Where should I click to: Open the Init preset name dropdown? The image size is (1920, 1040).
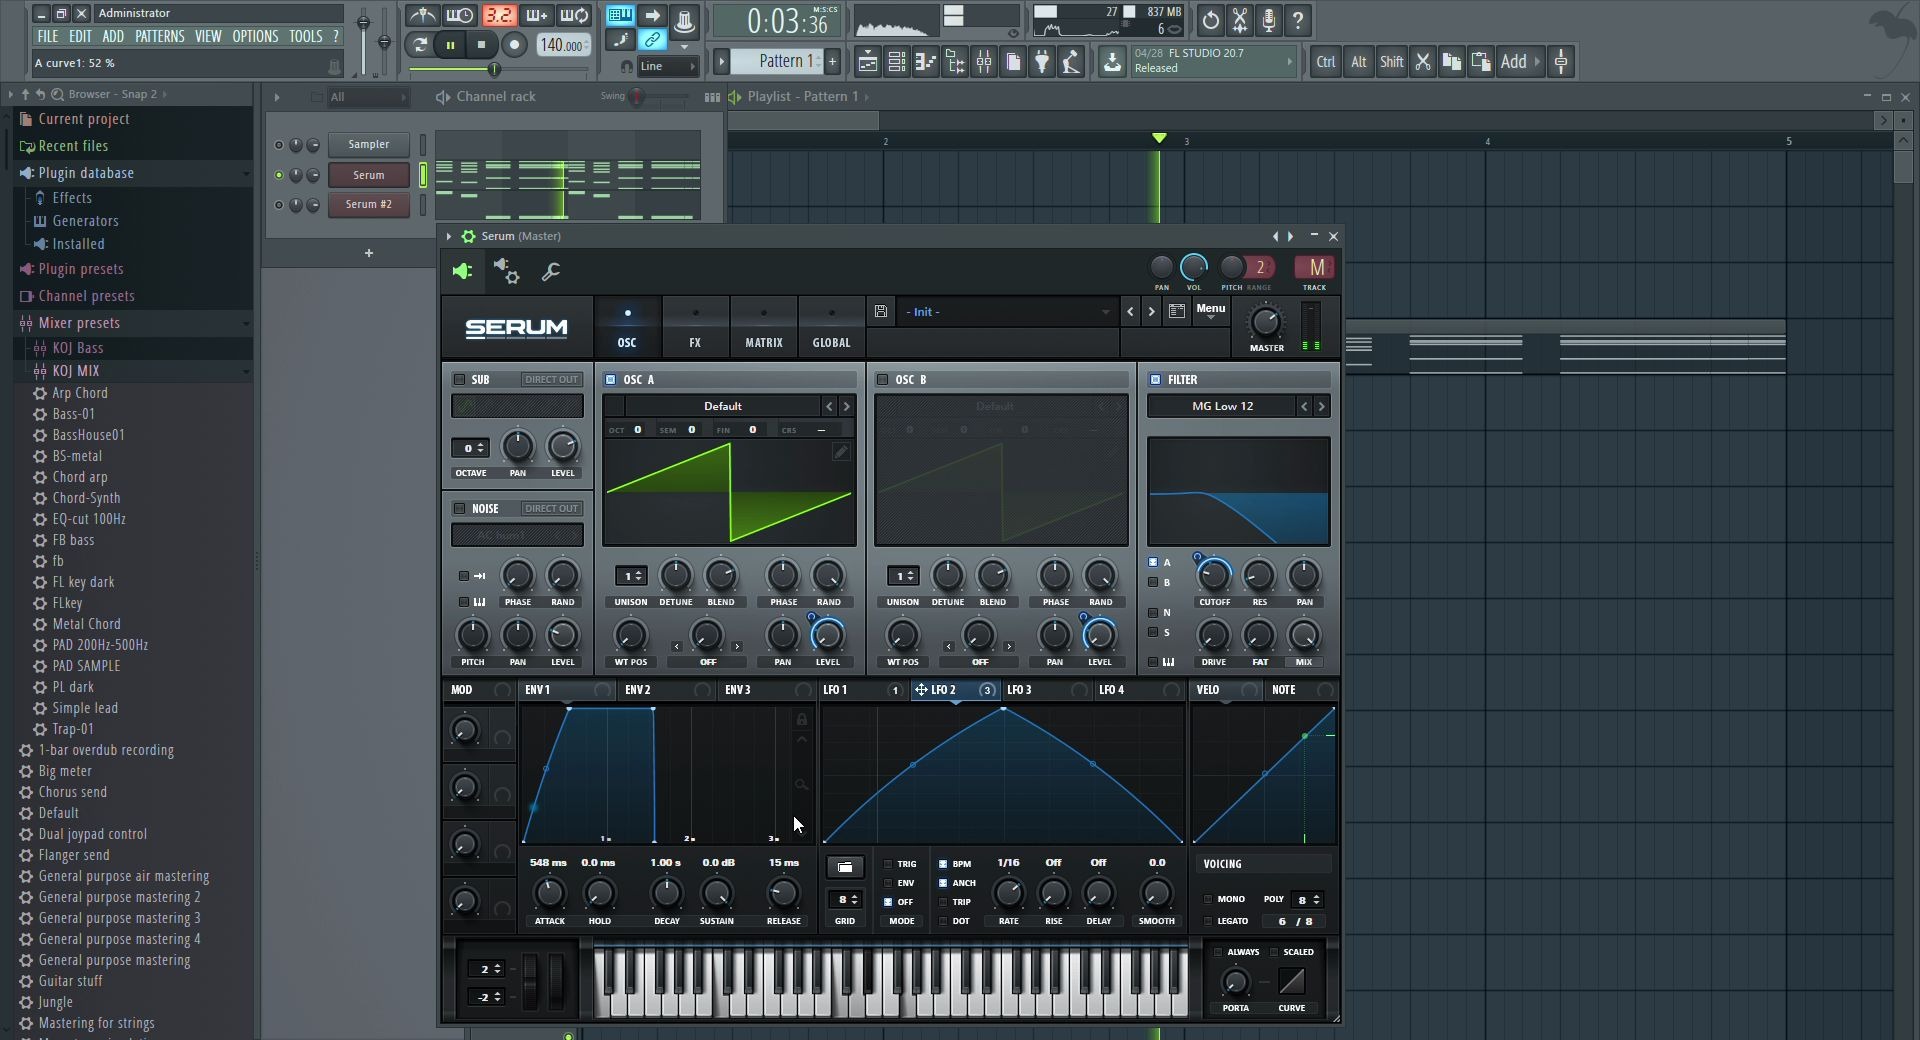pyautogui.click(x=1007, y=312)
